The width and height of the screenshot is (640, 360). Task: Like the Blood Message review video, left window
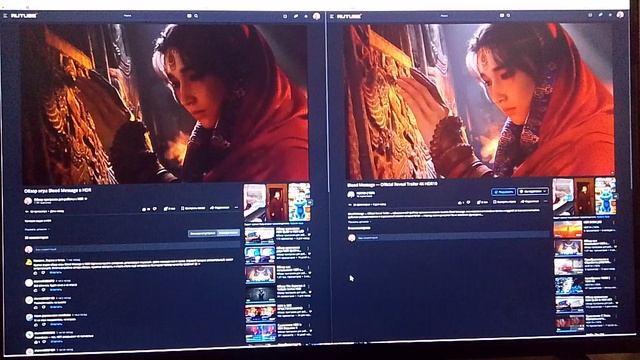pos(145,209)
